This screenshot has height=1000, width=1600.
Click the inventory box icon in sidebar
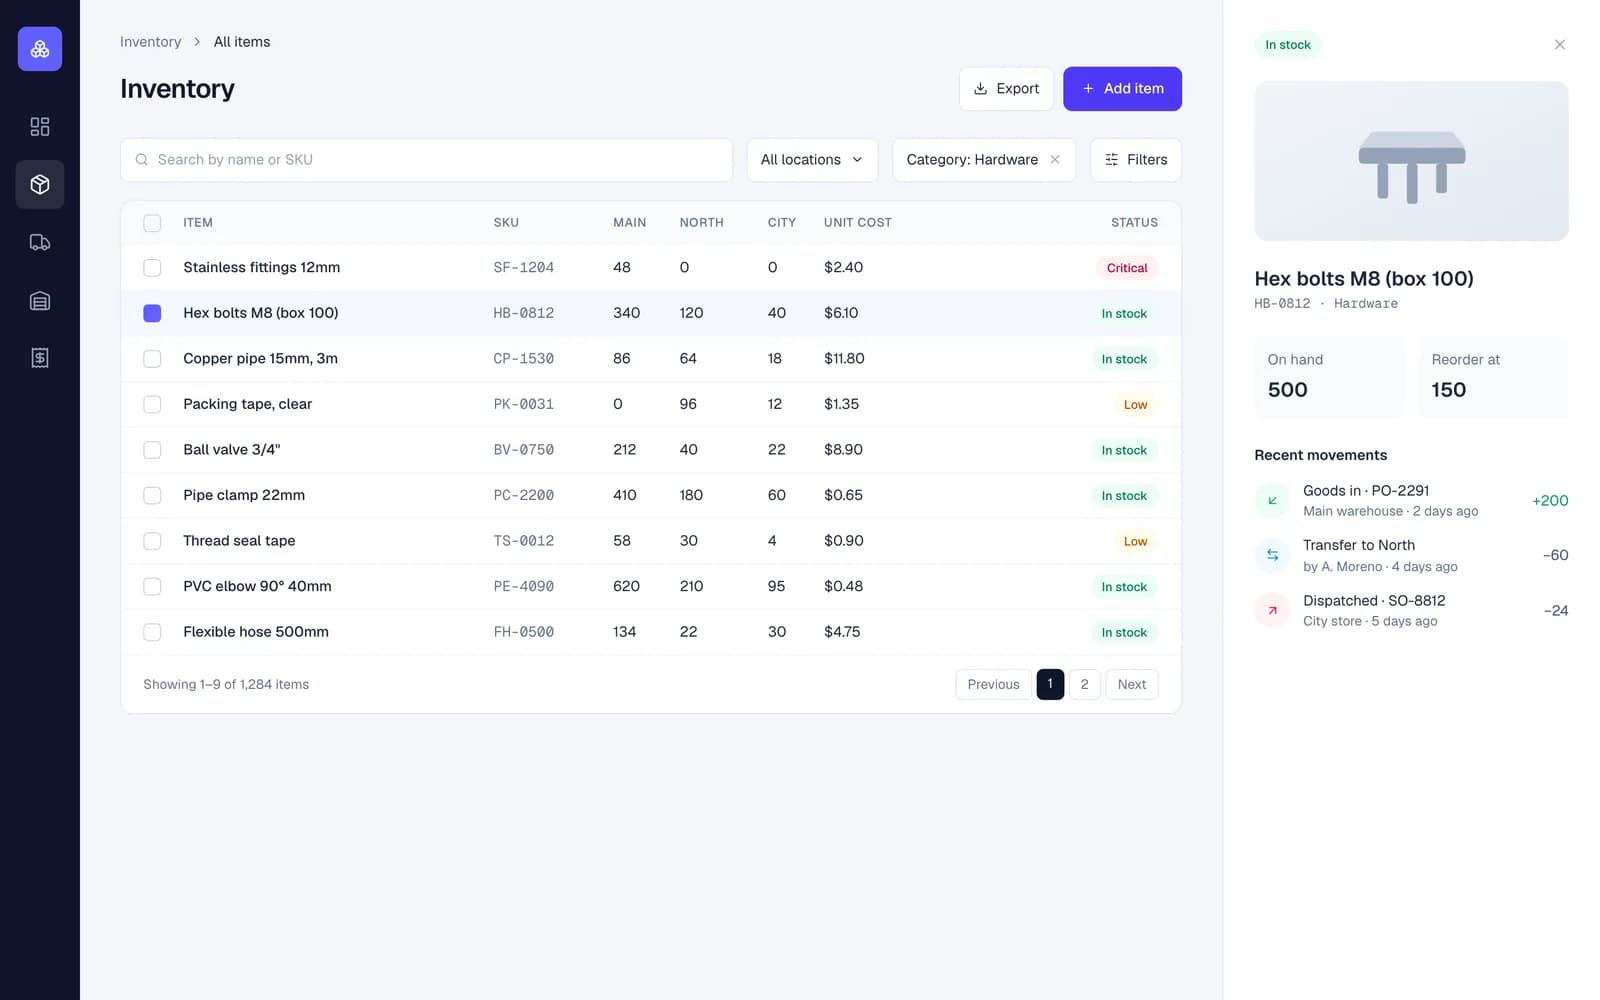[x=40, y=185]
